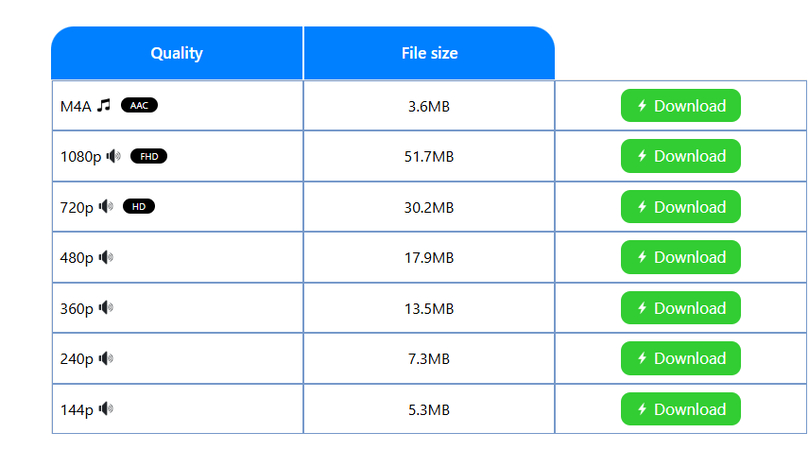Download the 720p 30.2MB video
Screen dimensions: 809x450
[681, 207]
